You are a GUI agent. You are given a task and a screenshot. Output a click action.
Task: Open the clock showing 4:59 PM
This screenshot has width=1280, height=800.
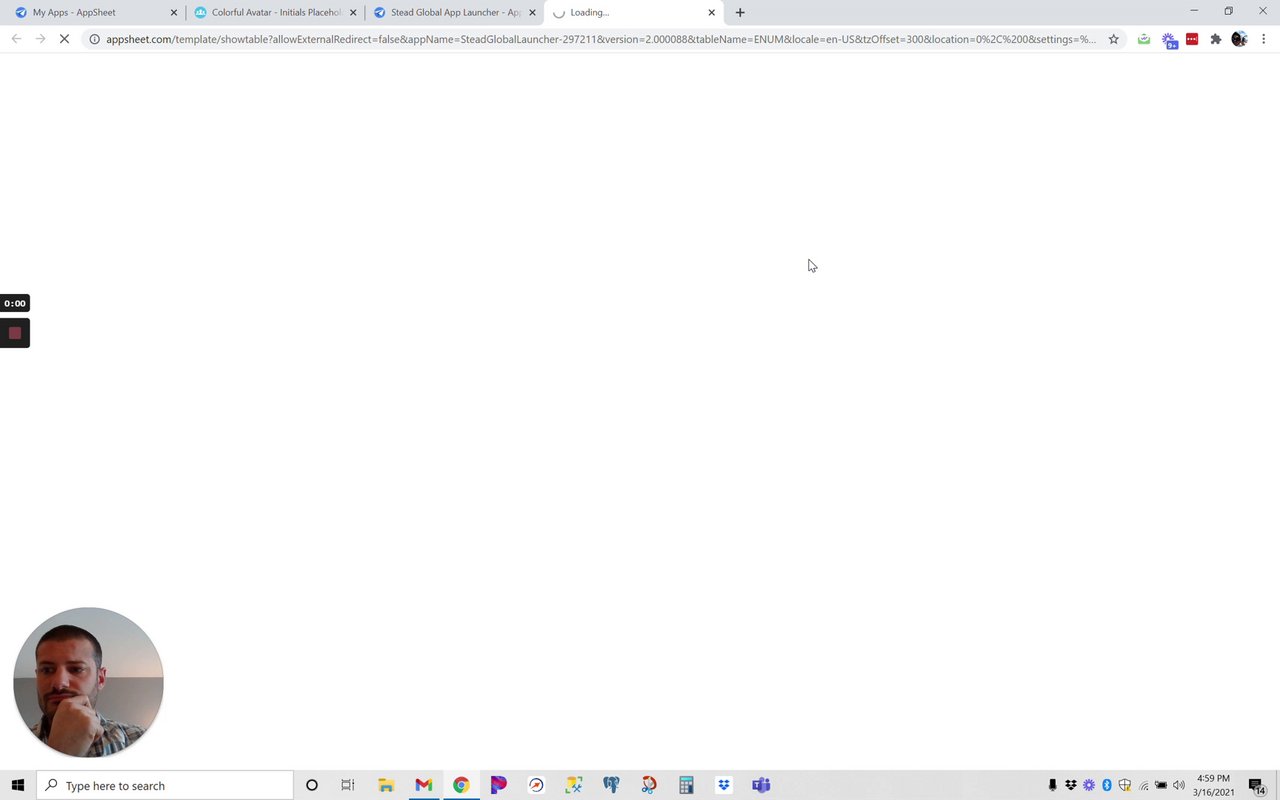[1213, 785]
